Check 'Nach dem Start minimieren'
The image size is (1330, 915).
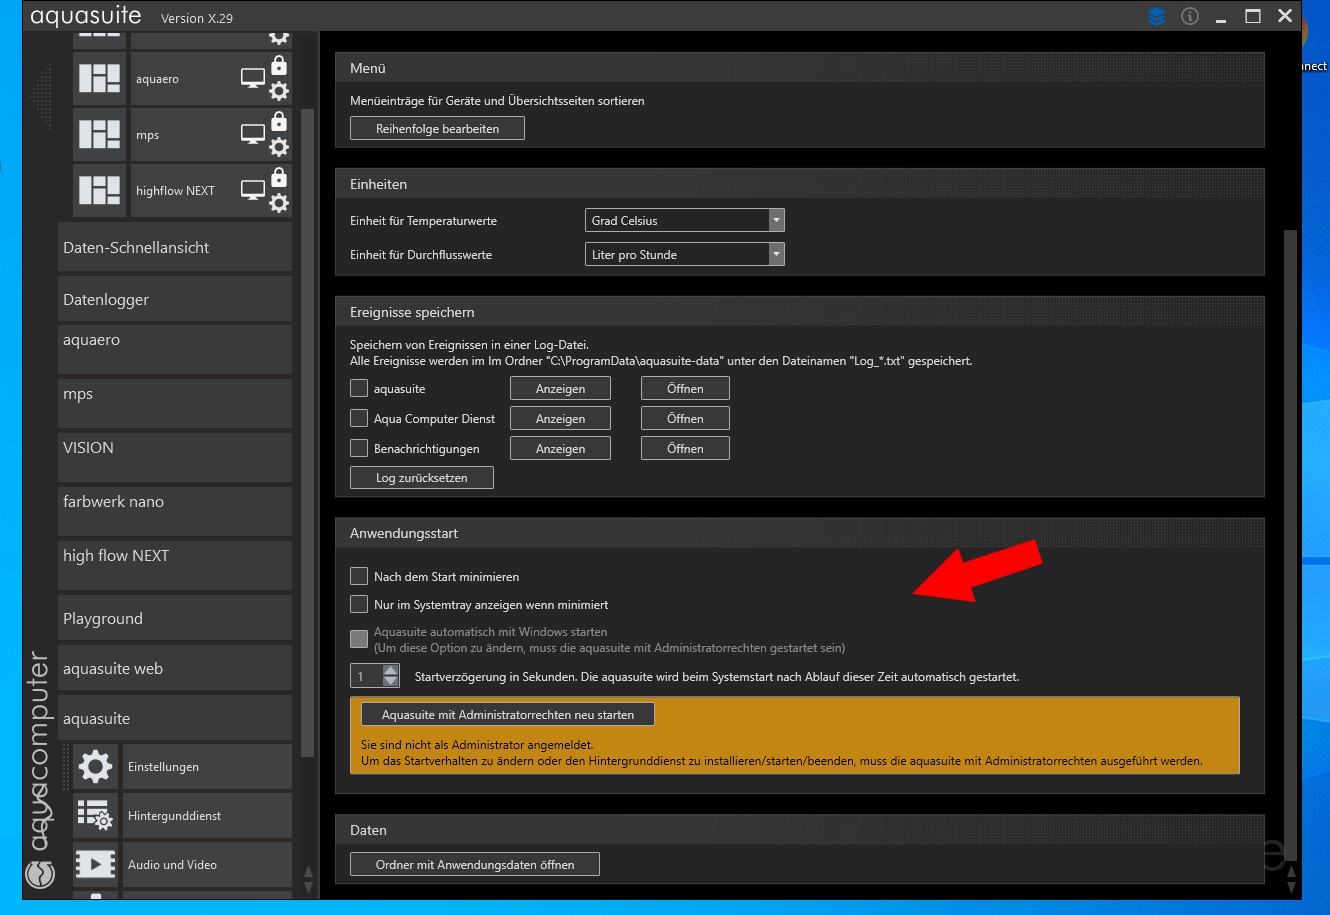coord(359,576)
